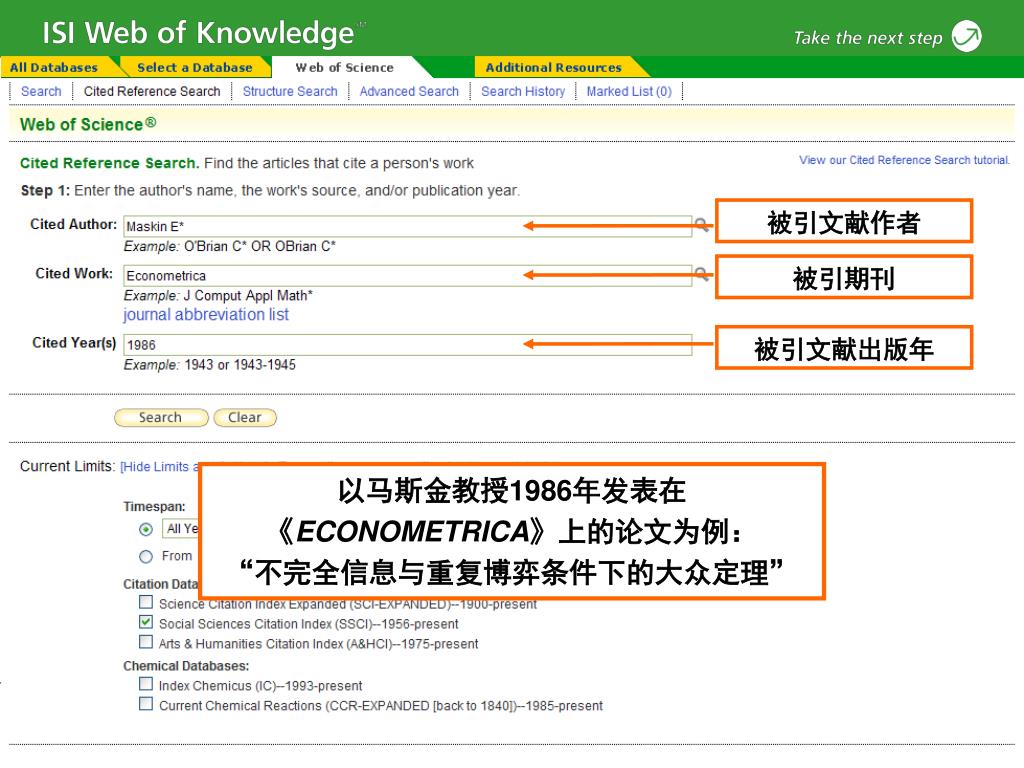1024x768 pixels.
Task: Click the Take the next step arrow icon
Action: pyautogui.click(x=967, y=36)
